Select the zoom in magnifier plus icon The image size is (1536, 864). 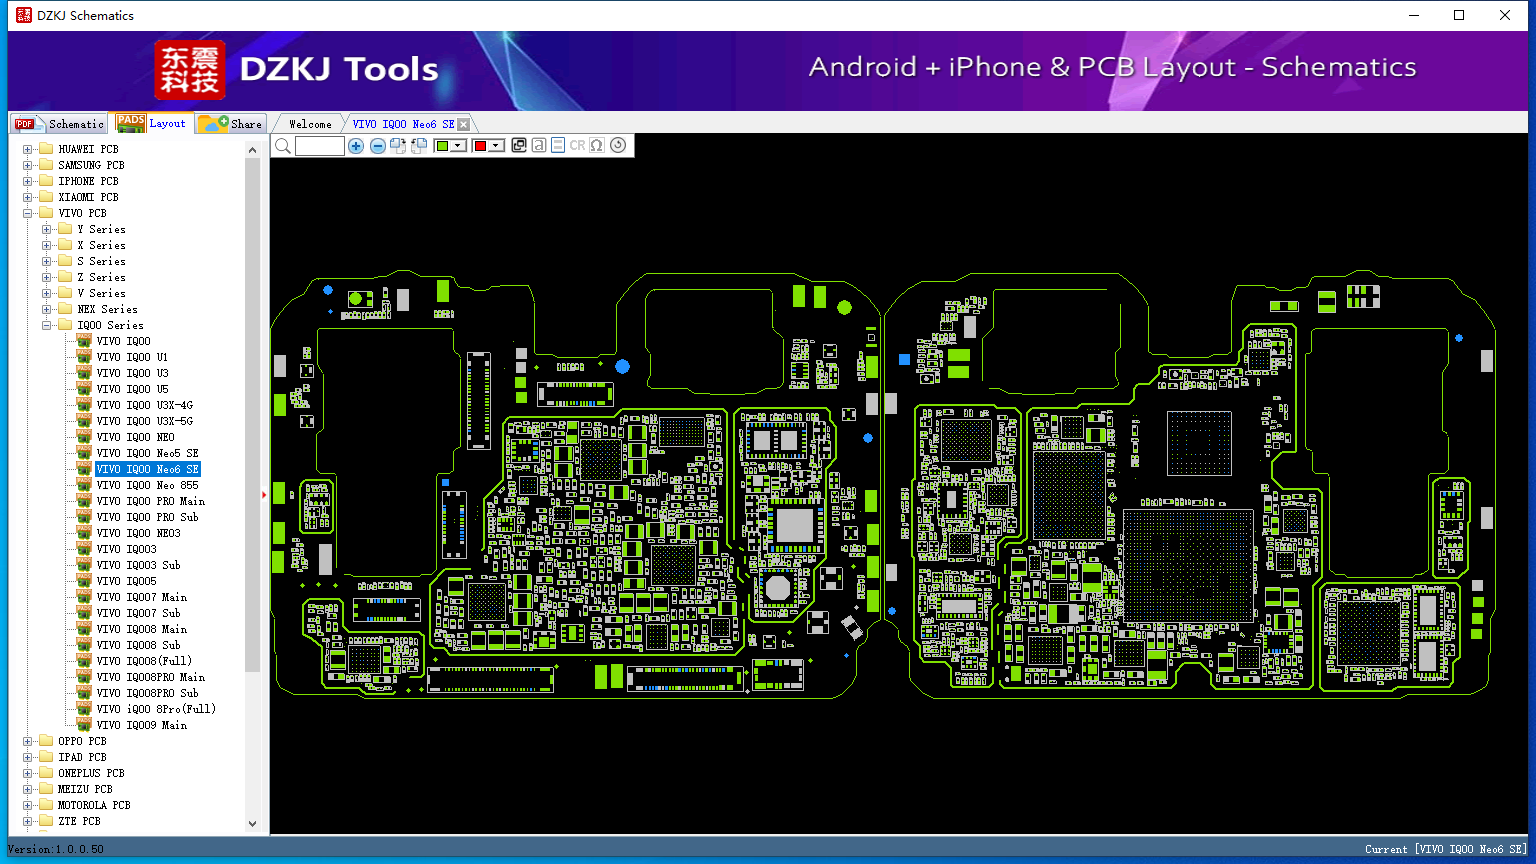[x=356, y=145]
